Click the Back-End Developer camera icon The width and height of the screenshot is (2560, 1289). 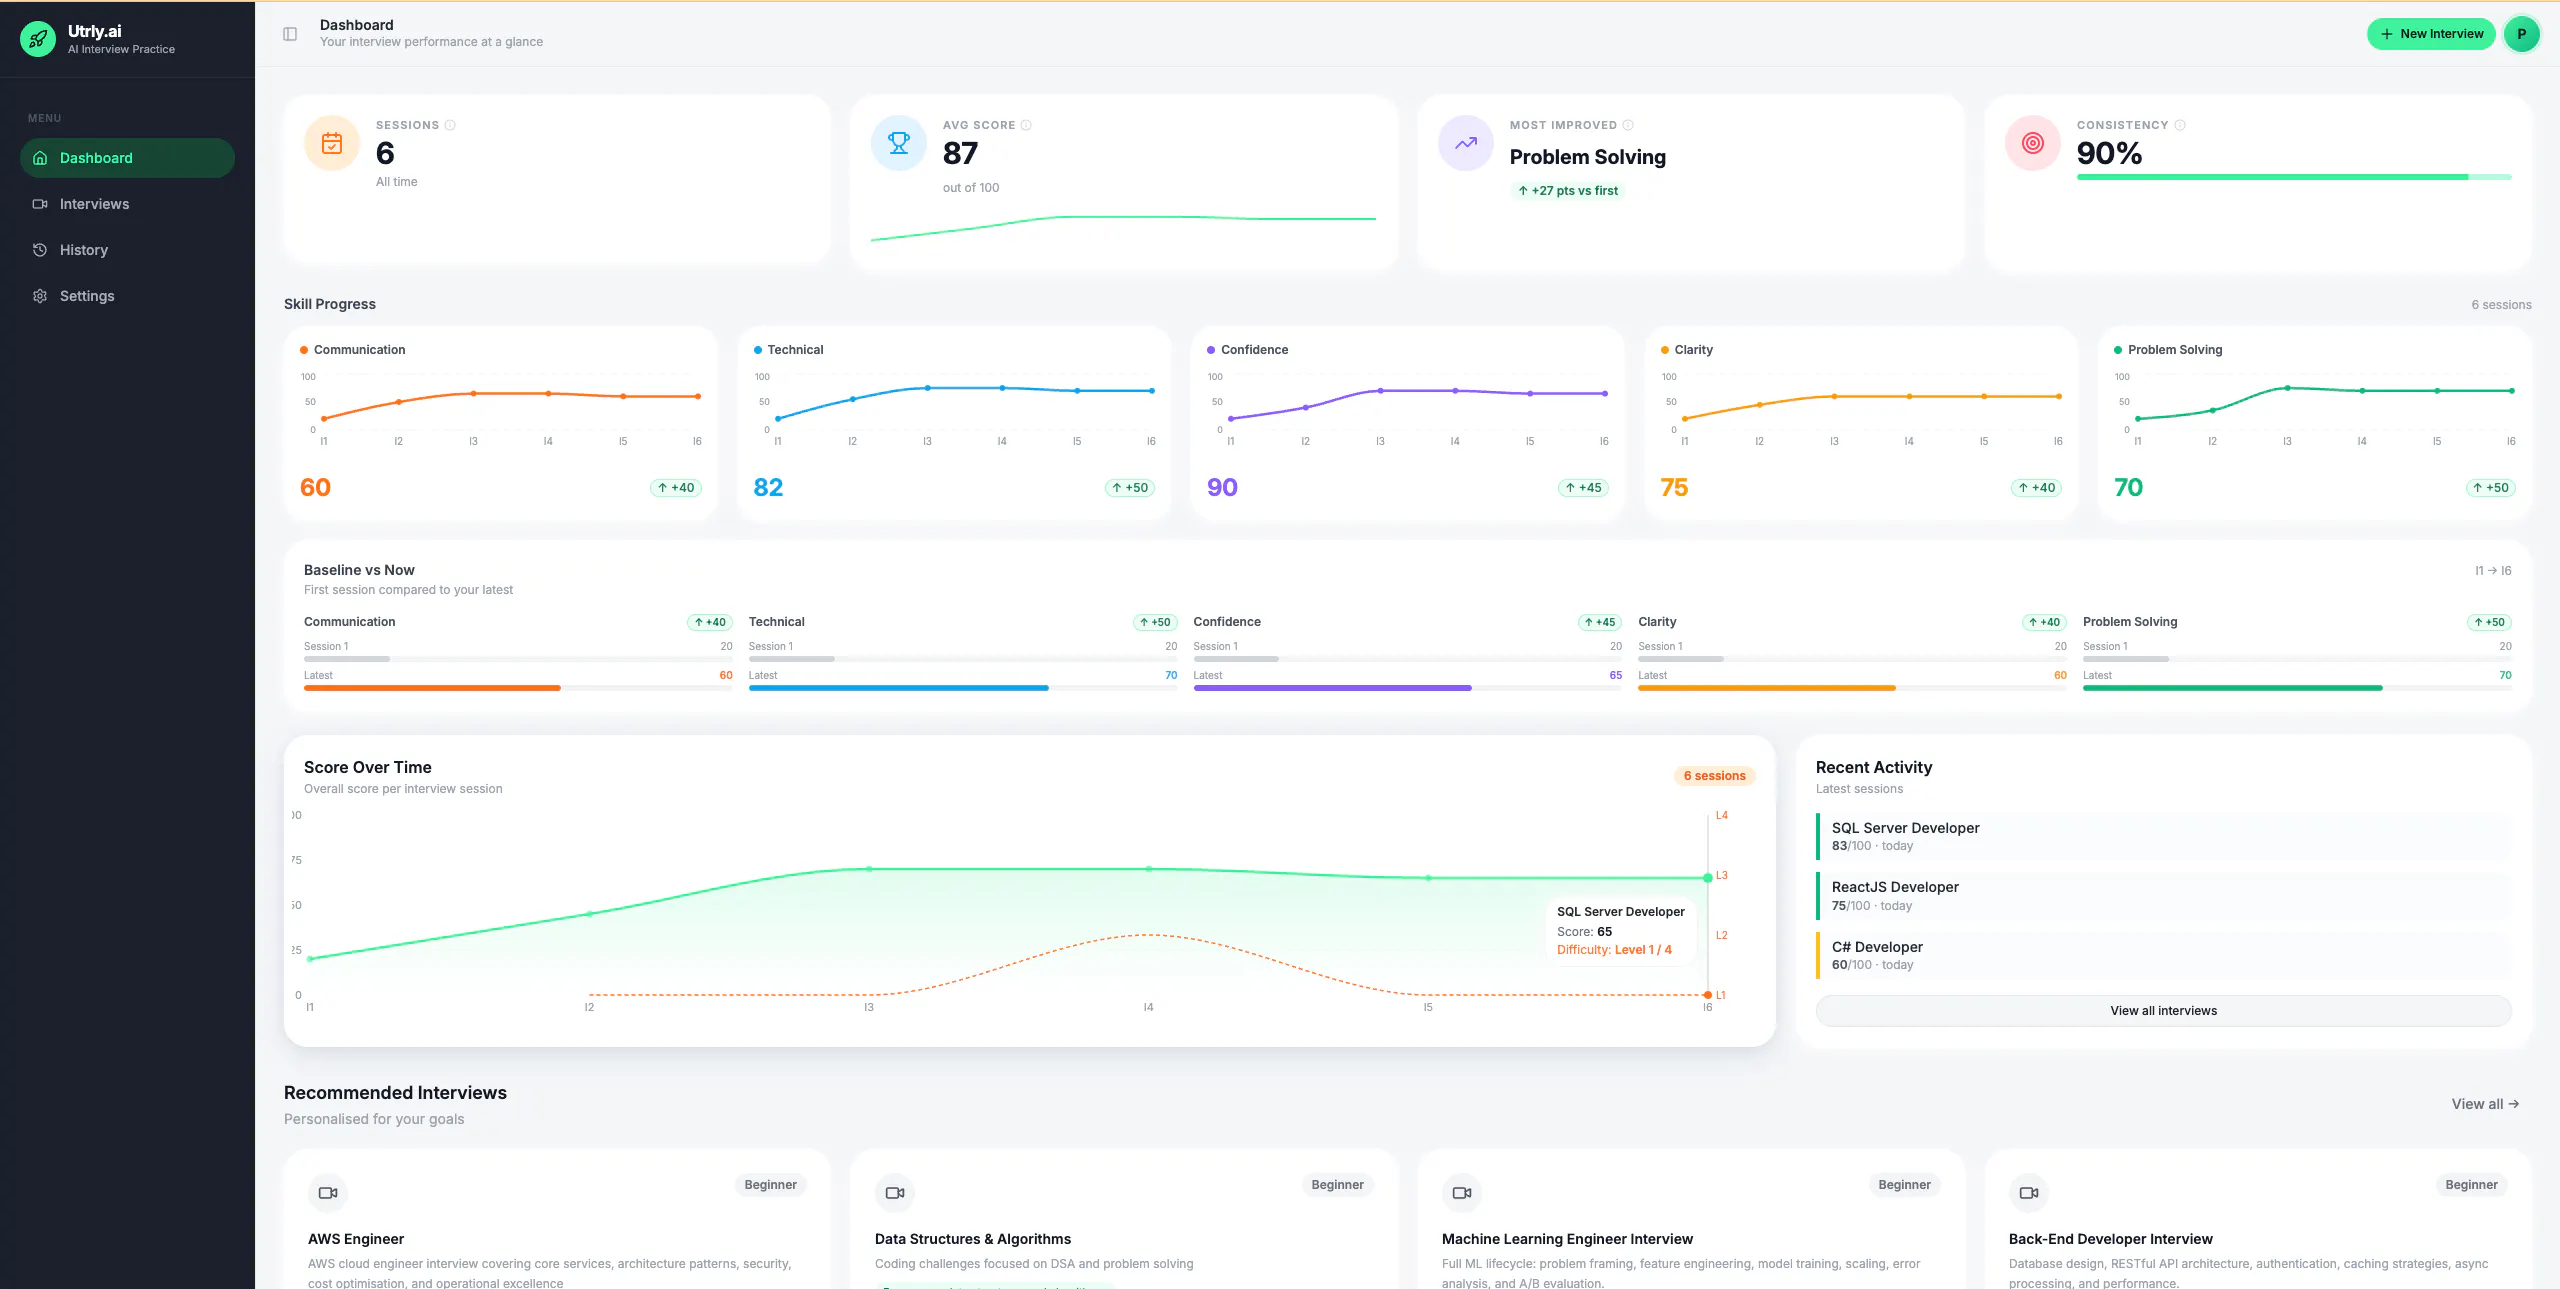pyautogui.click(x=2029, y=1193)
